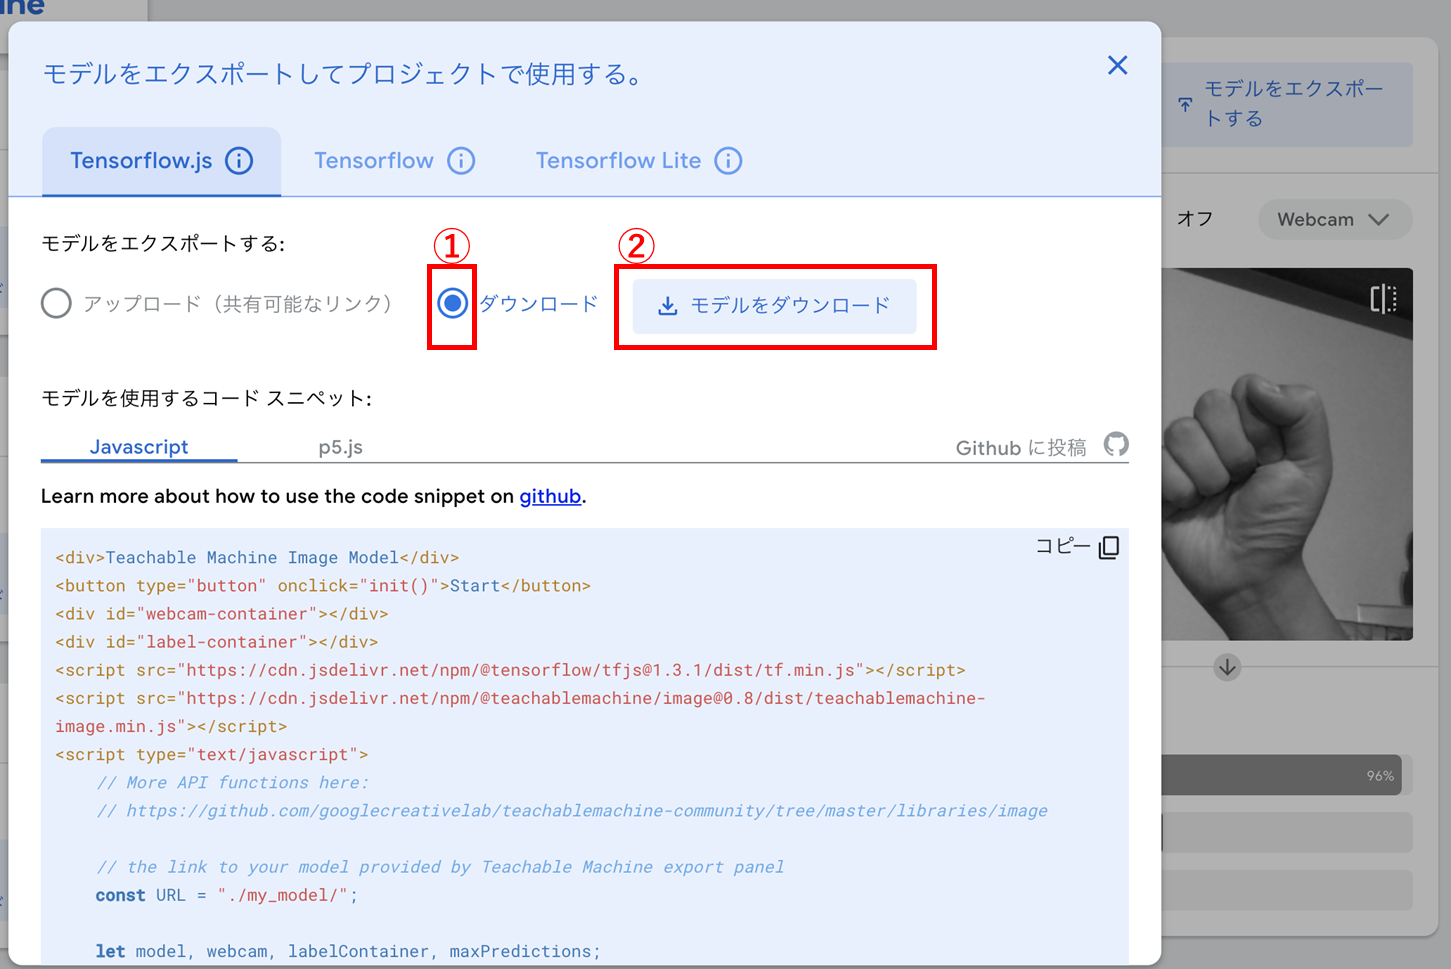The image size is (1451, 969).
Task: Click the Tensorflow tab info icon
Action: coord(461,160)
